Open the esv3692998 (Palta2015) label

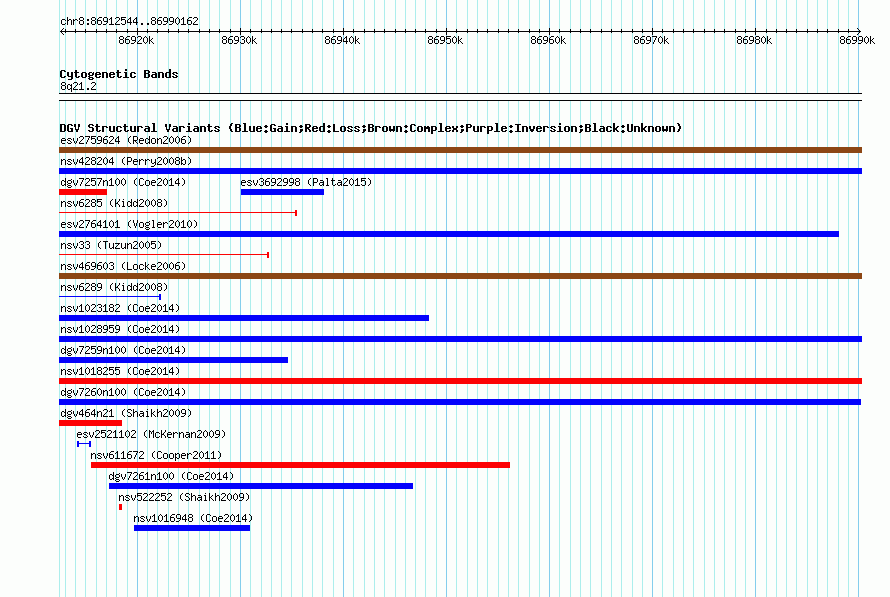(x=307, y=182)
